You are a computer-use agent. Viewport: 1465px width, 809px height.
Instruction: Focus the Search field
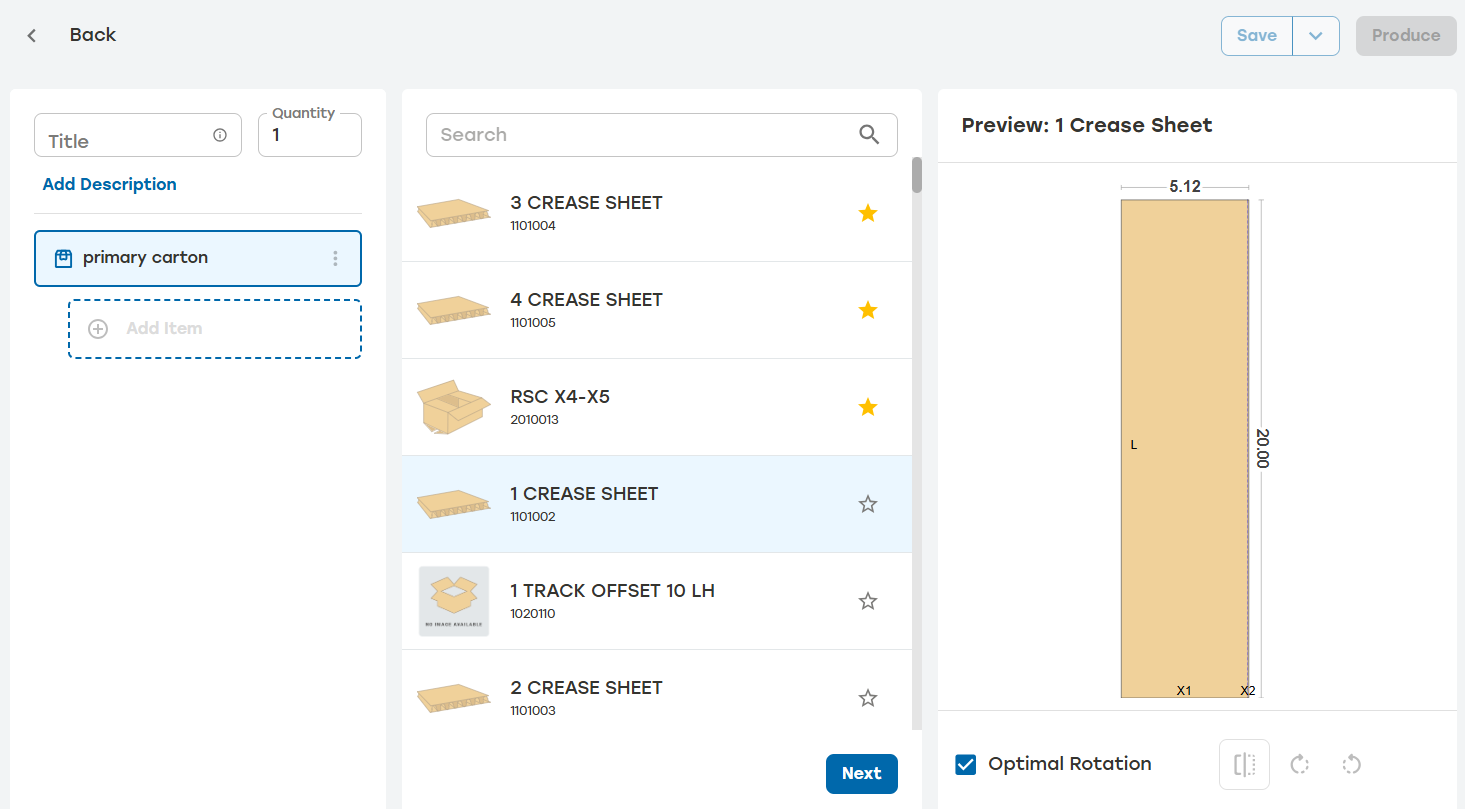click(662, 135)
